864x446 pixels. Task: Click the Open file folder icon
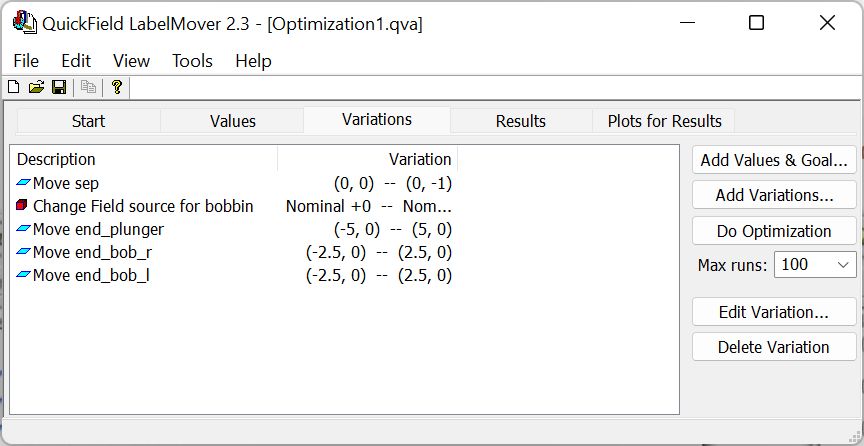[x=36, y=88]
